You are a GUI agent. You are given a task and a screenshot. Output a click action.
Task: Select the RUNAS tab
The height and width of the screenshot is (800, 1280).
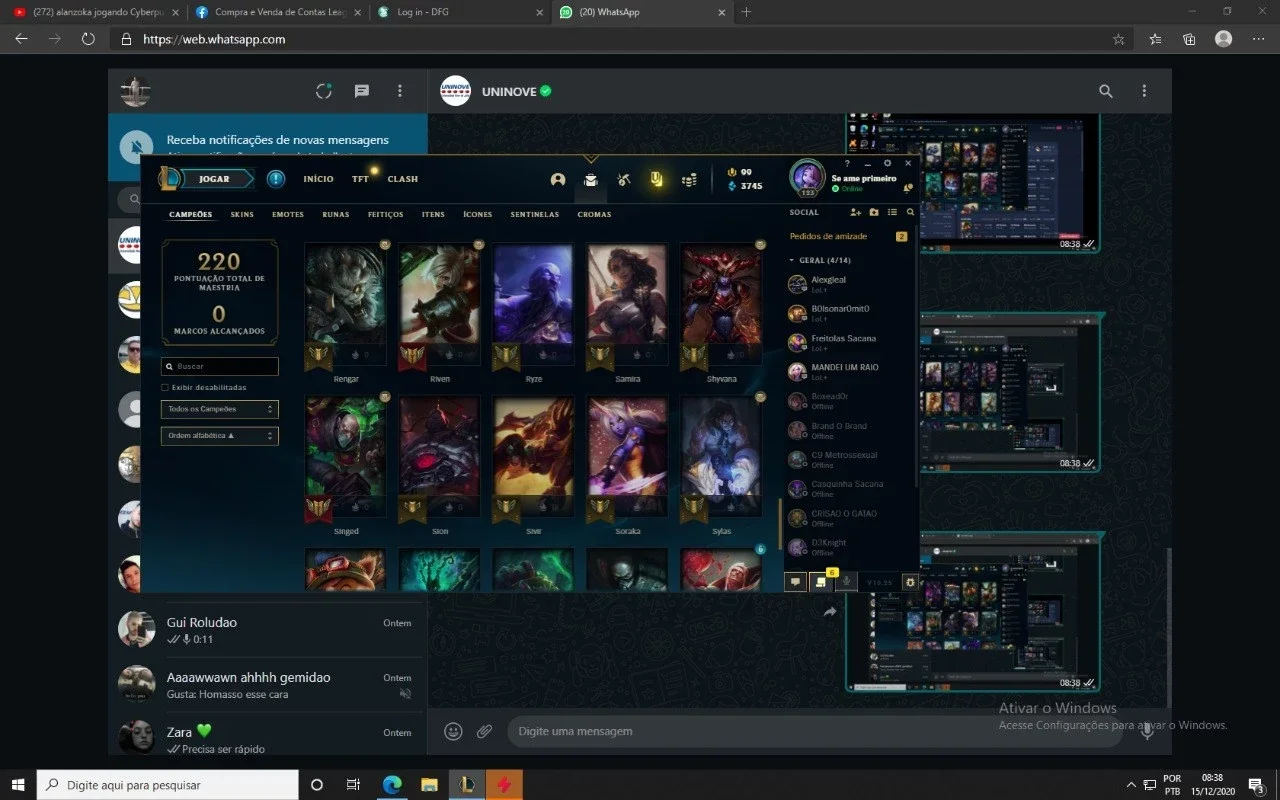coord(336,214)
